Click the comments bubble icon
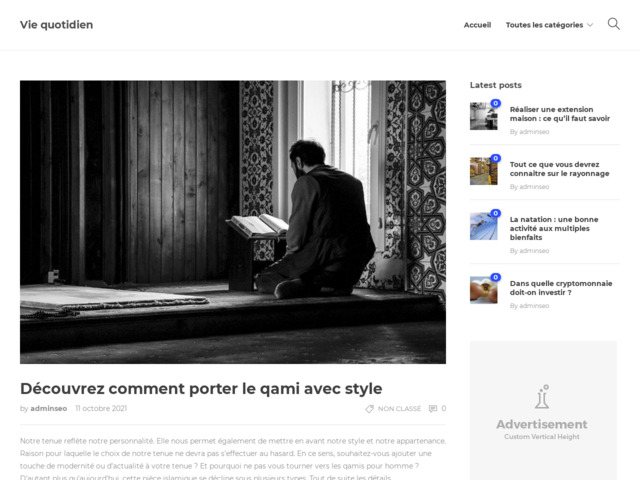The width and height of the screenshot is (640, 480). coord(433,409)
